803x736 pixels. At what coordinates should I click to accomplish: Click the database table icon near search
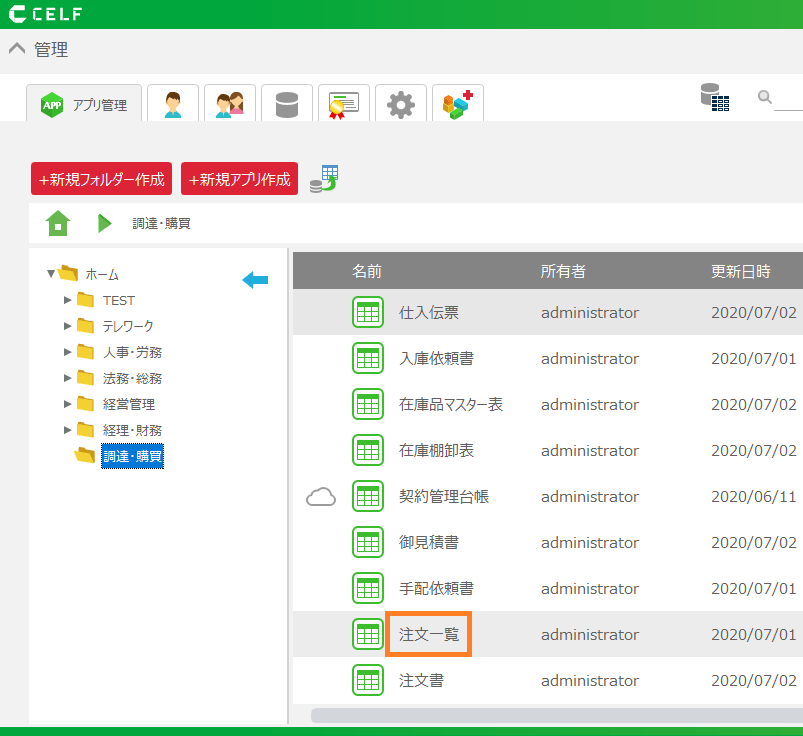coord(714,97)
